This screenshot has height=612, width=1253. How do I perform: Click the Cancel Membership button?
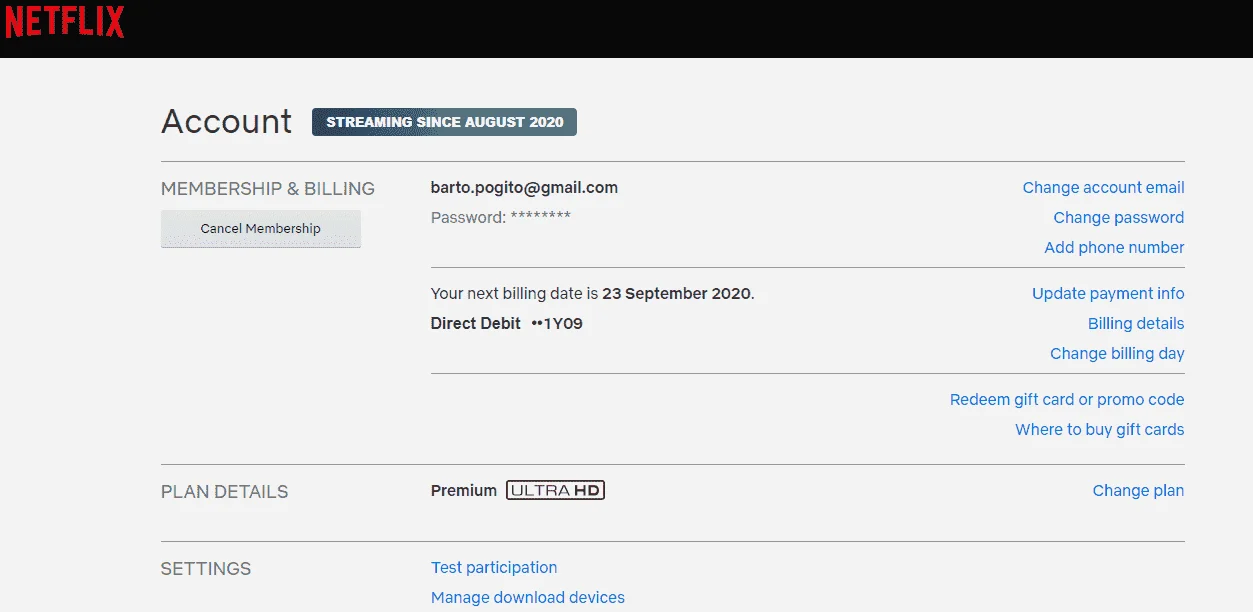[261, 229]
